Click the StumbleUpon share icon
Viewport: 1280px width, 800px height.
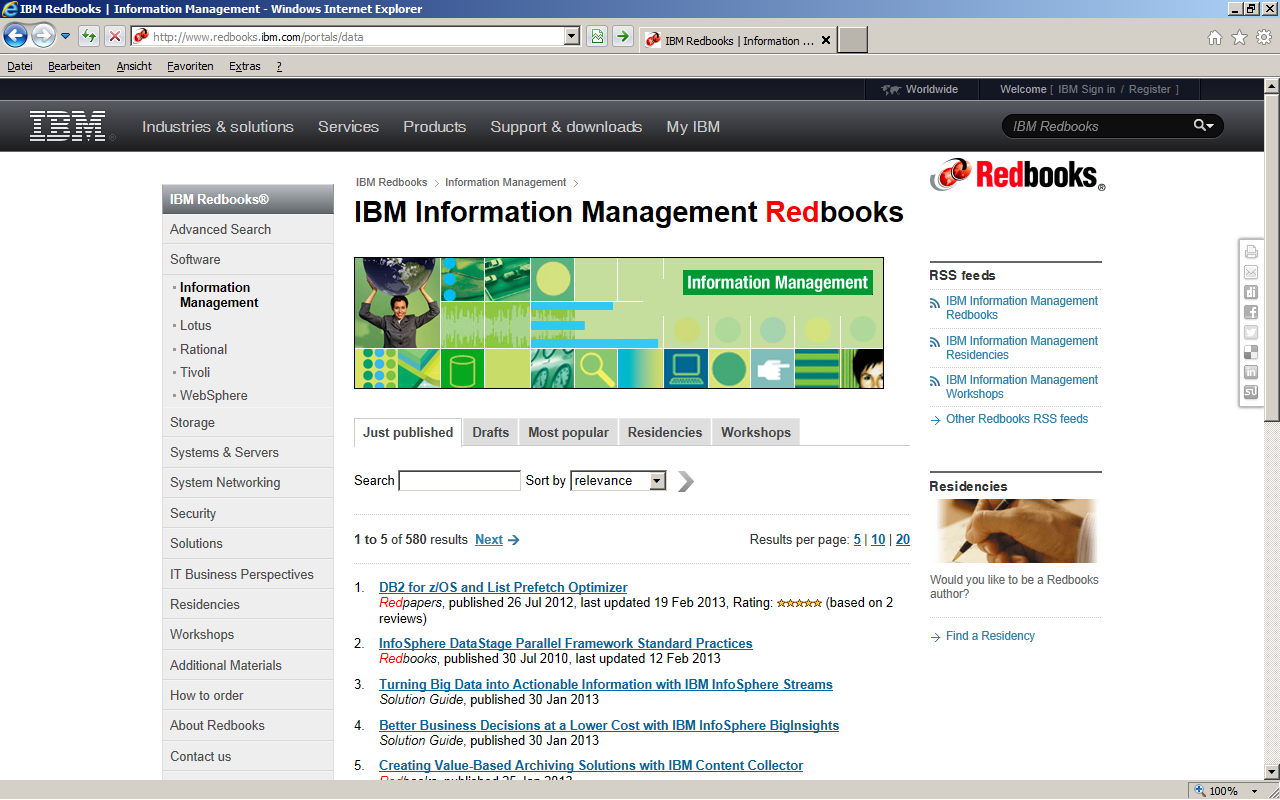[x=1251, y=392]
